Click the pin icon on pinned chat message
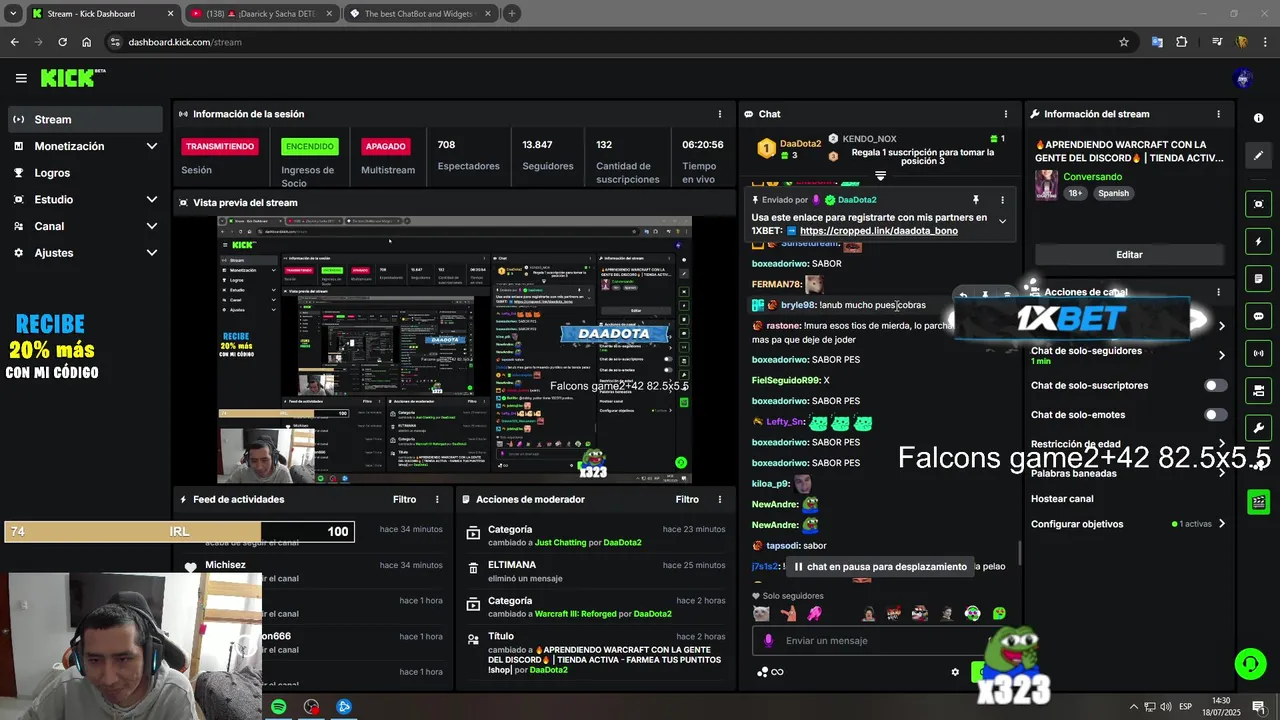Image resolution: width=1280 pixels, height=720 pixels. pos(975,200)
